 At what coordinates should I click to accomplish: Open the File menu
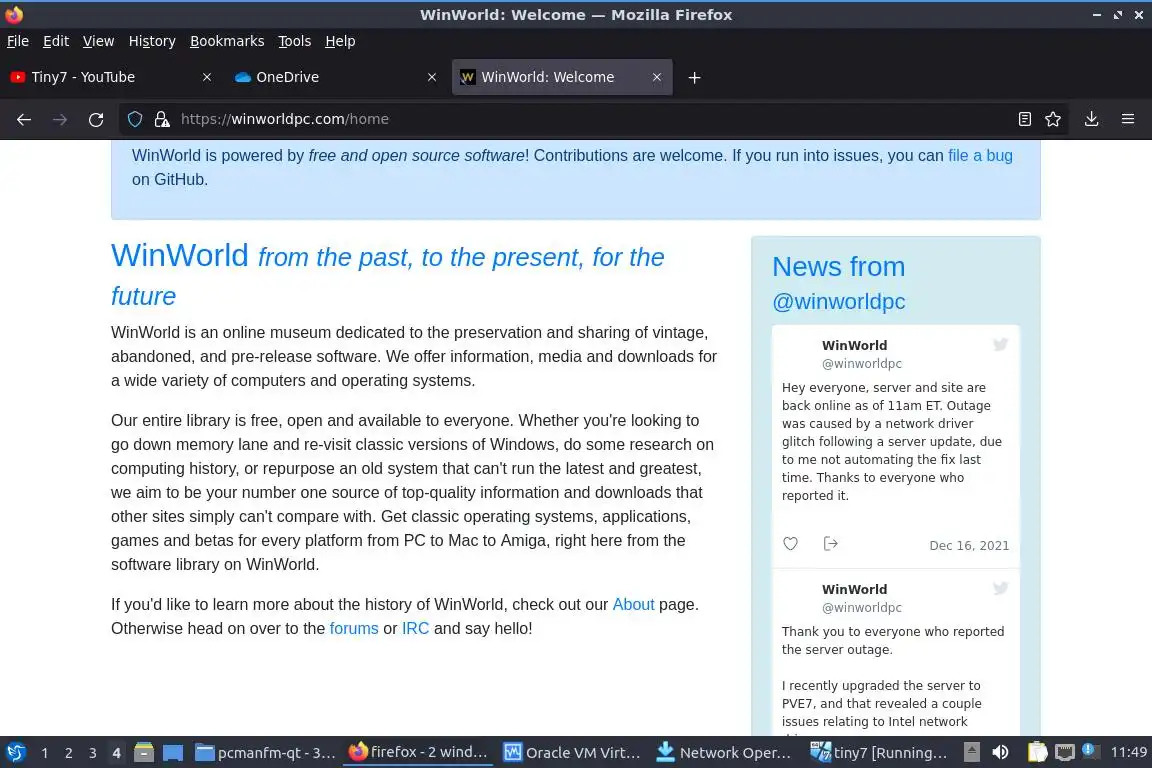[x=18, y=41]
